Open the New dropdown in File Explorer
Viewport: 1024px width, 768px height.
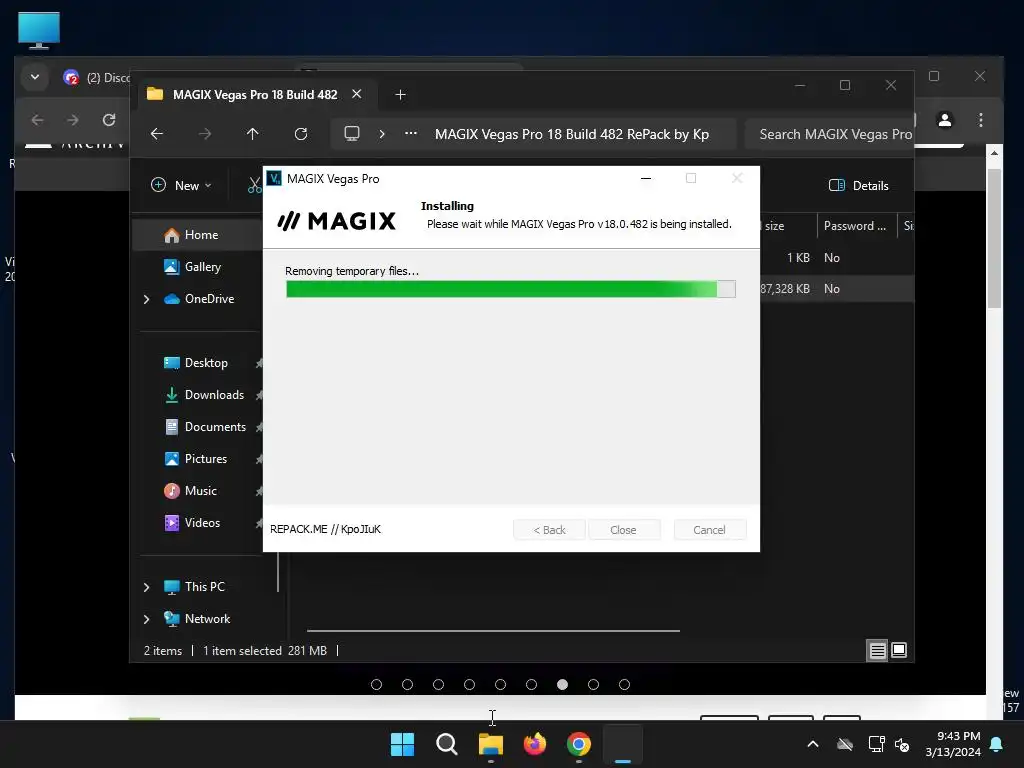tap(182, 185)
